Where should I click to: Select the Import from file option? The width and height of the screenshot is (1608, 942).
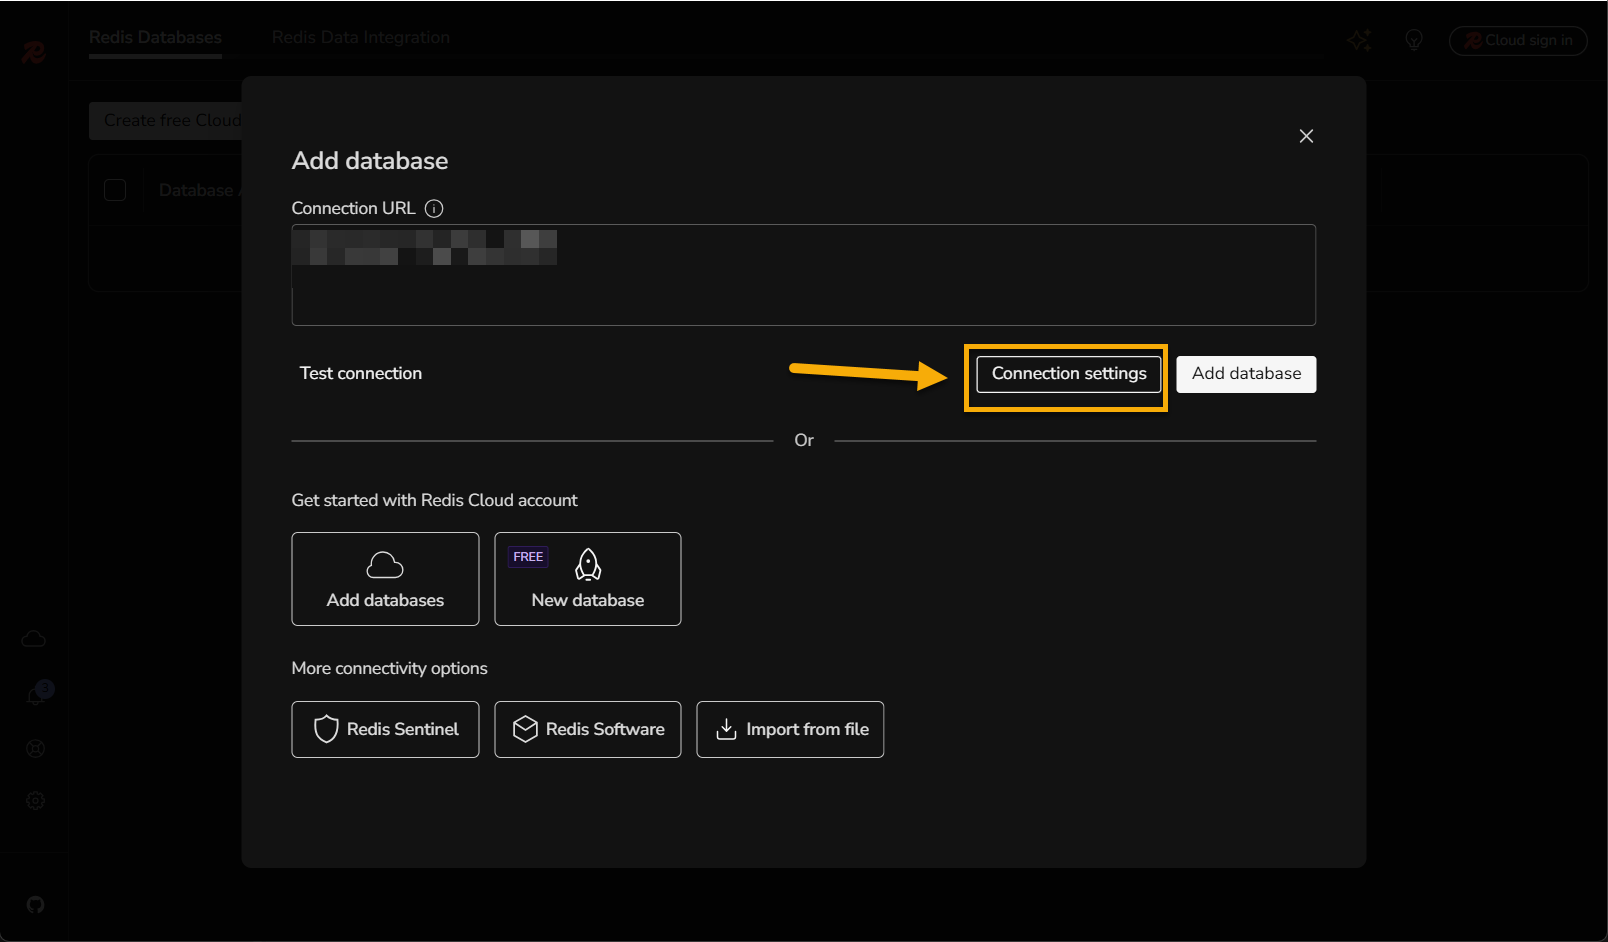790,729
